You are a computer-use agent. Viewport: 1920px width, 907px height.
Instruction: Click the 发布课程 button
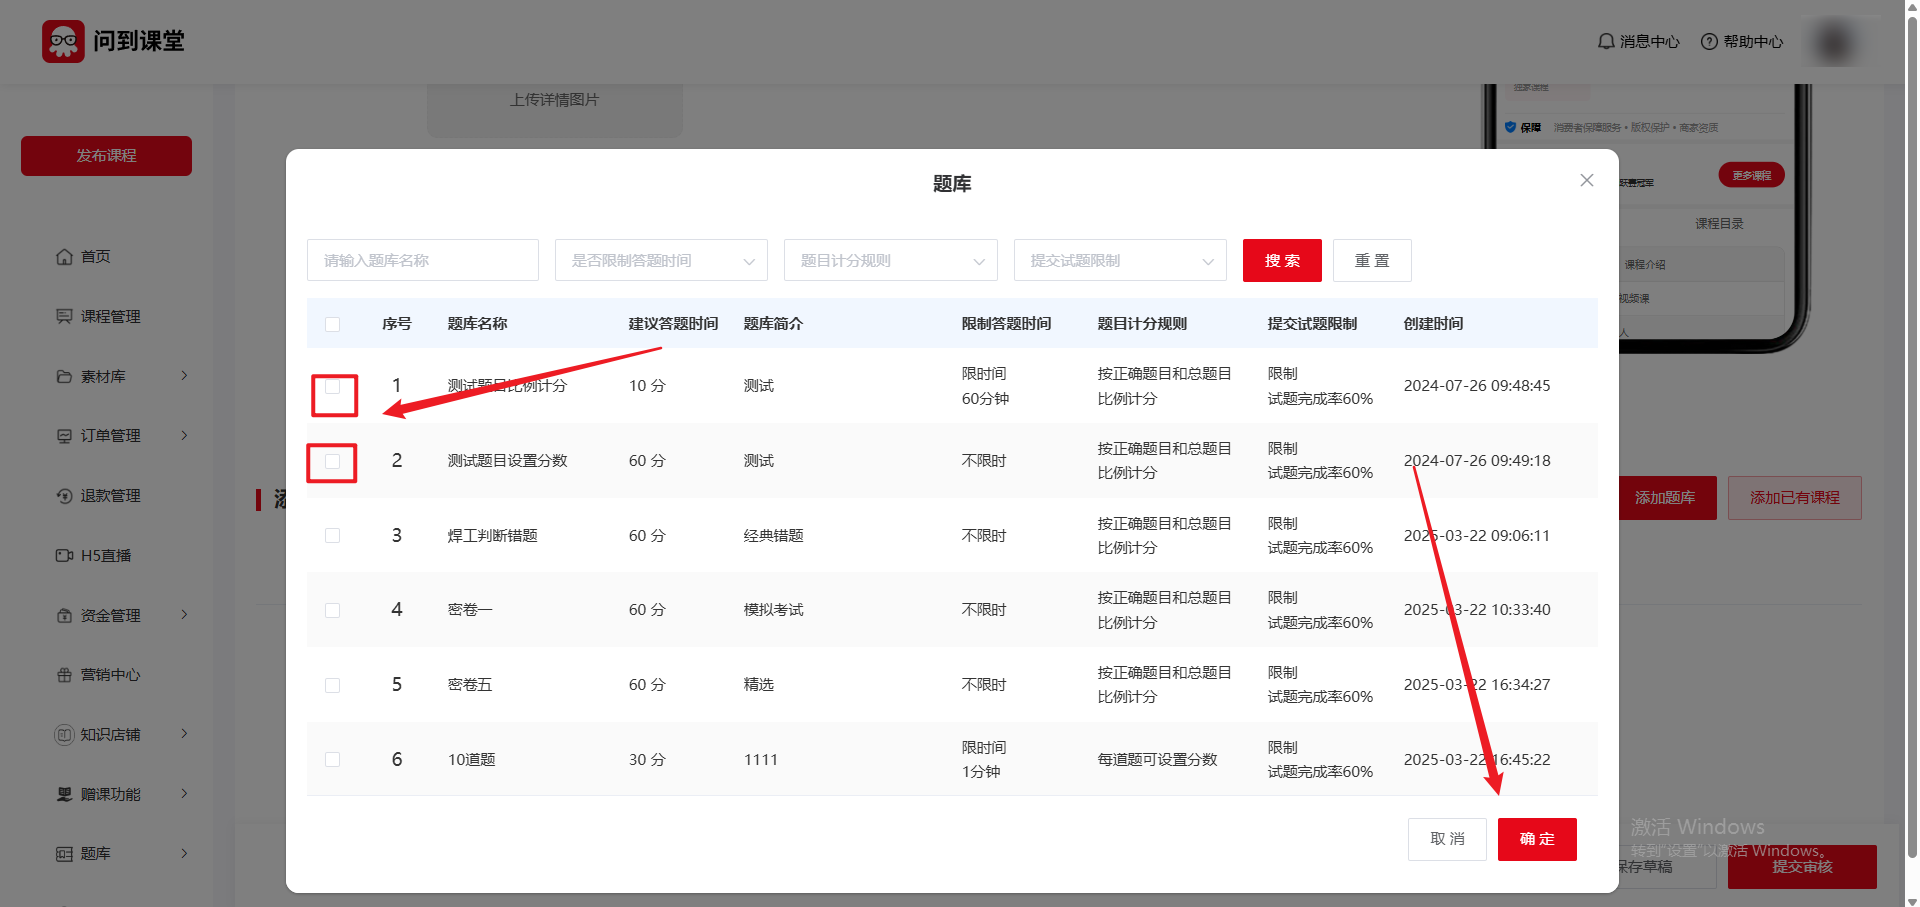point(106,156)
